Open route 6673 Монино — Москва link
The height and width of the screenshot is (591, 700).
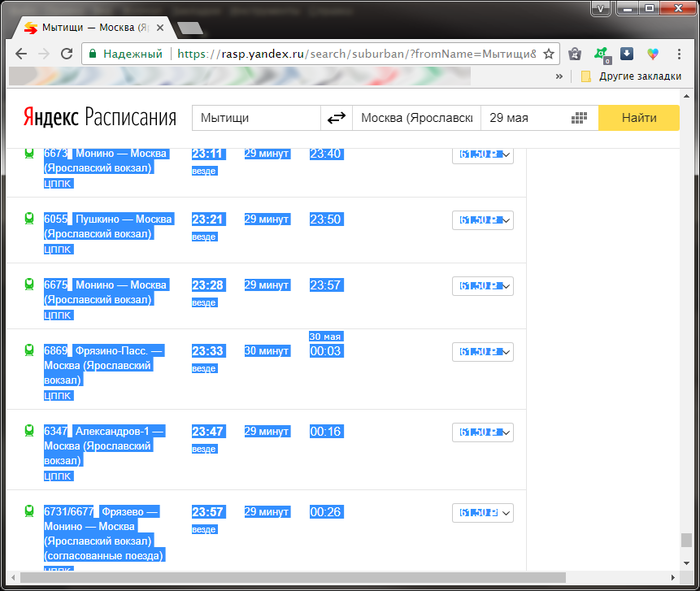pyautogui.click(x=105, y=161)
